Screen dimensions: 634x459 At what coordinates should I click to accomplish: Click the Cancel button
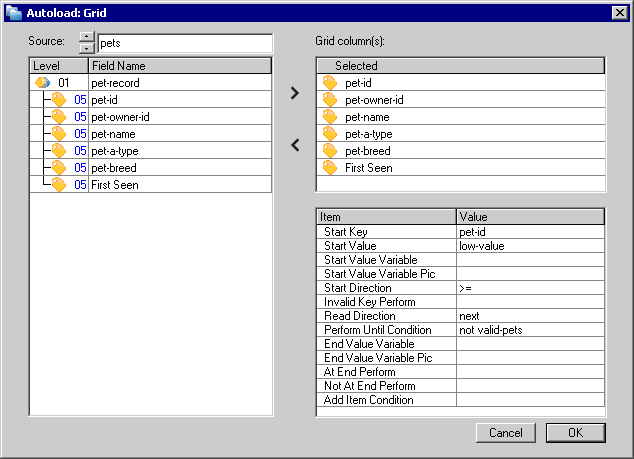506,433
